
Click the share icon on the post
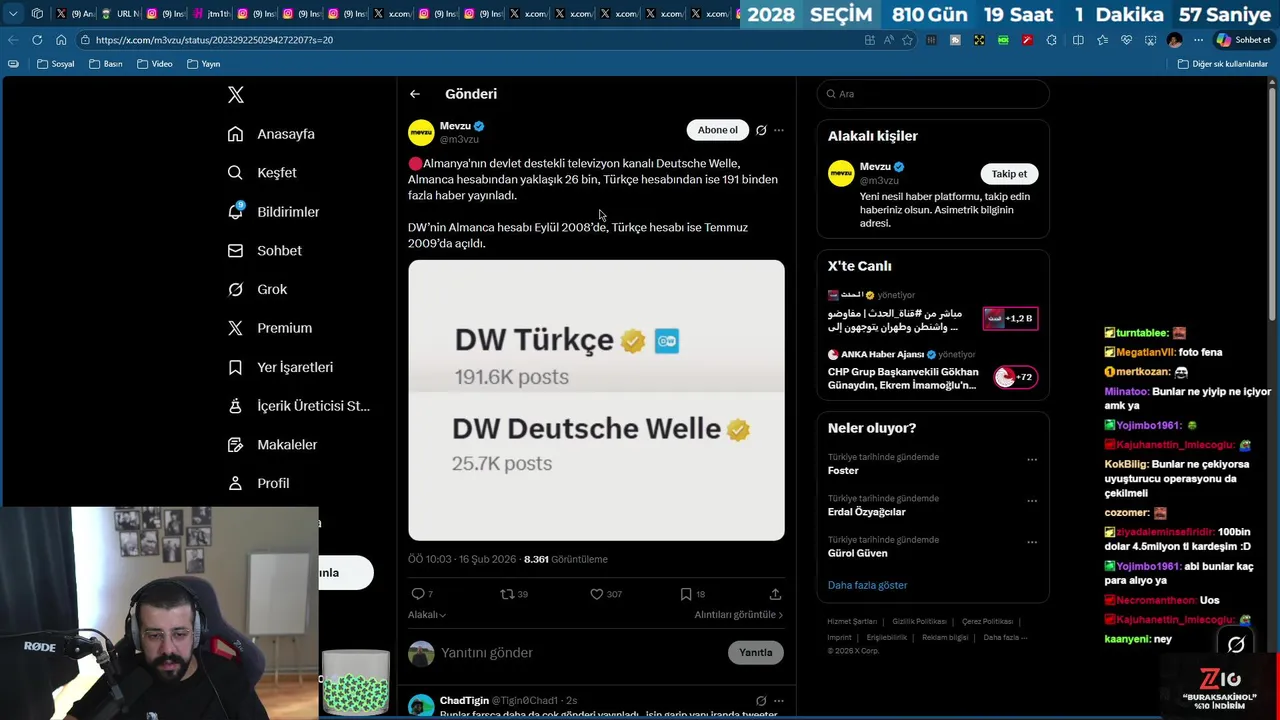(775, 594)
